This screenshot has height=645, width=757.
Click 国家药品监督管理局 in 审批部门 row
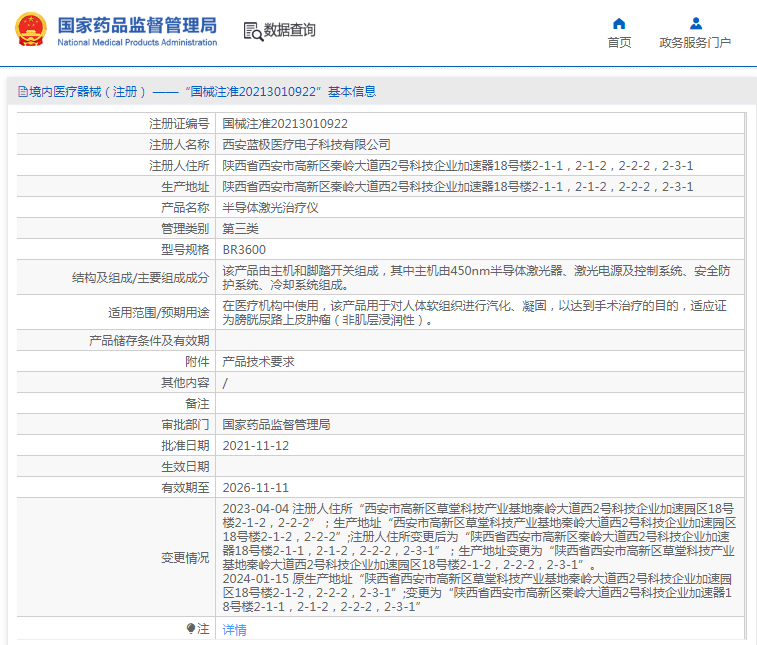276,425
